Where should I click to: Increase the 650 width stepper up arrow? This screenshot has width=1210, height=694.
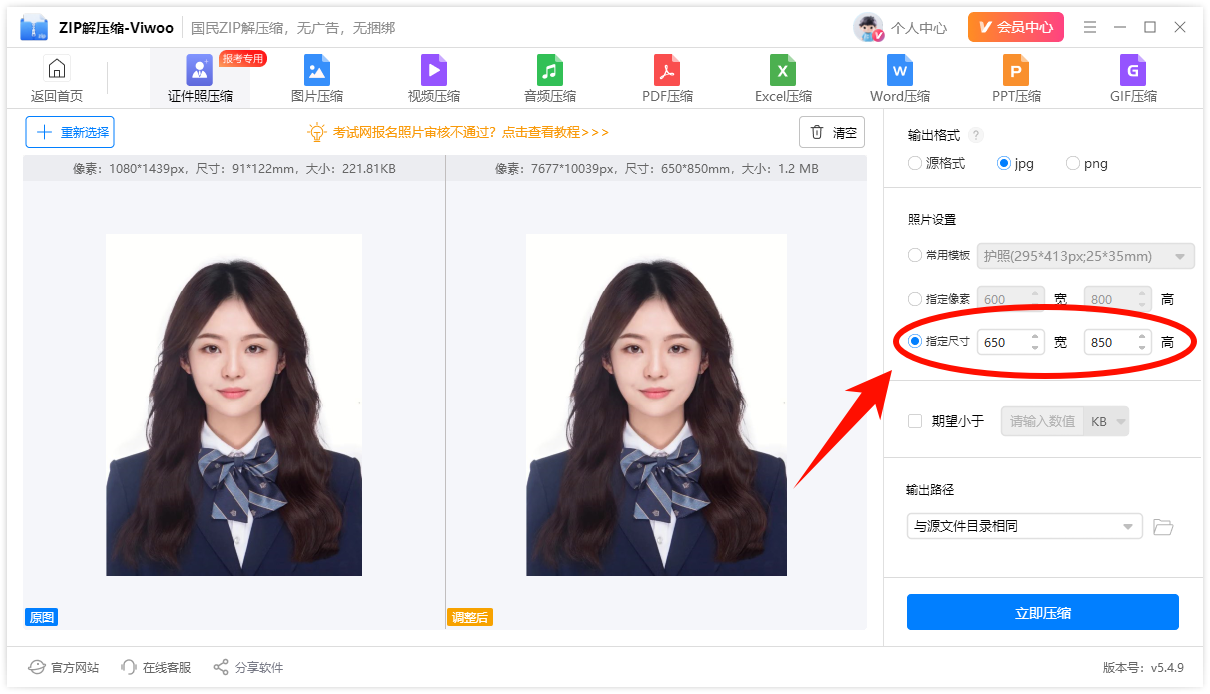coord(1035,336)
